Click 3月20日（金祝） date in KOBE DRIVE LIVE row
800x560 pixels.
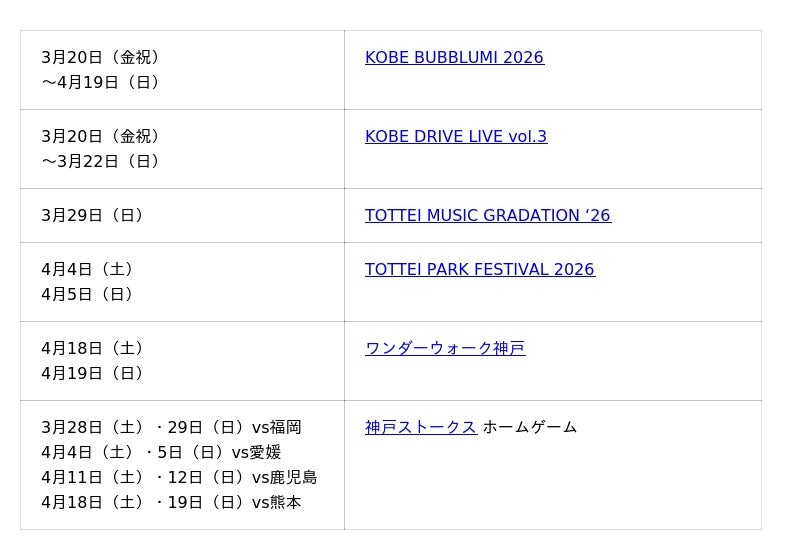[100, 137]
